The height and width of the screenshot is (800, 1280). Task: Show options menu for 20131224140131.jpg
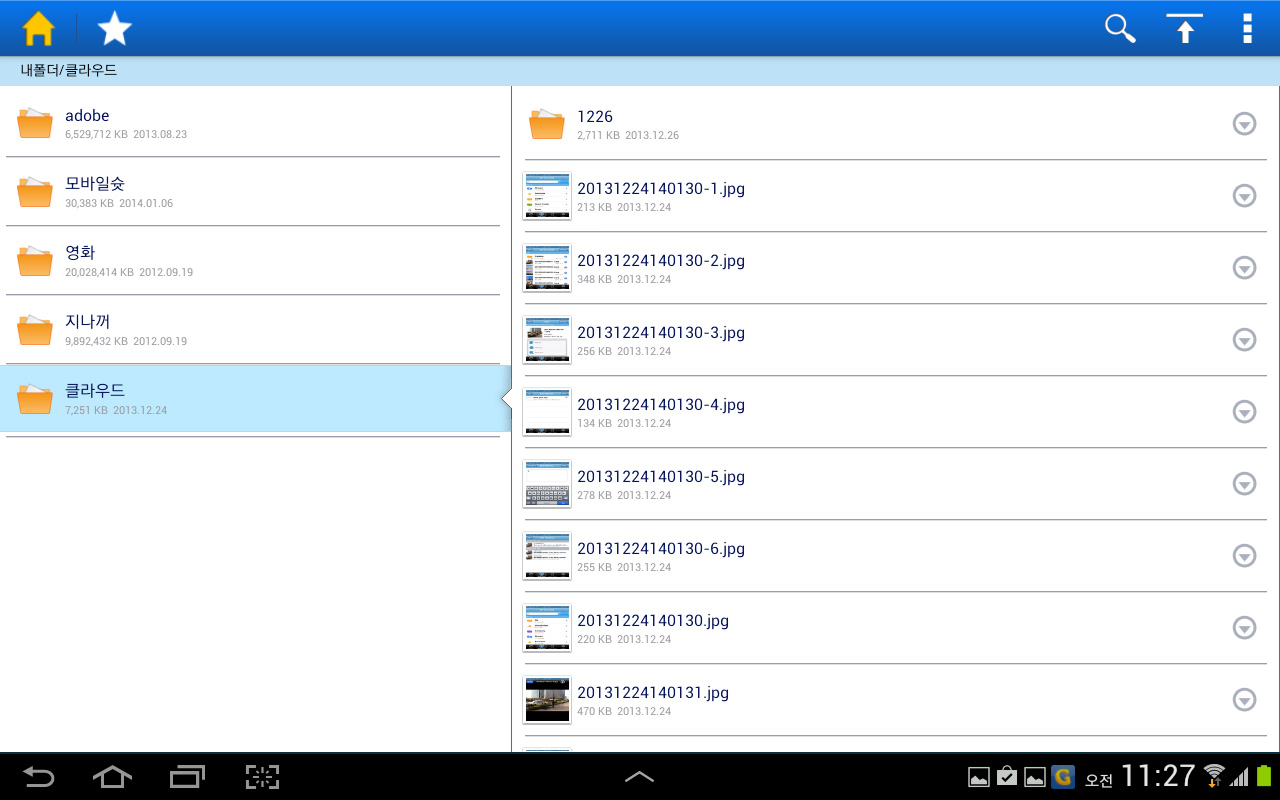point(1244,700)
